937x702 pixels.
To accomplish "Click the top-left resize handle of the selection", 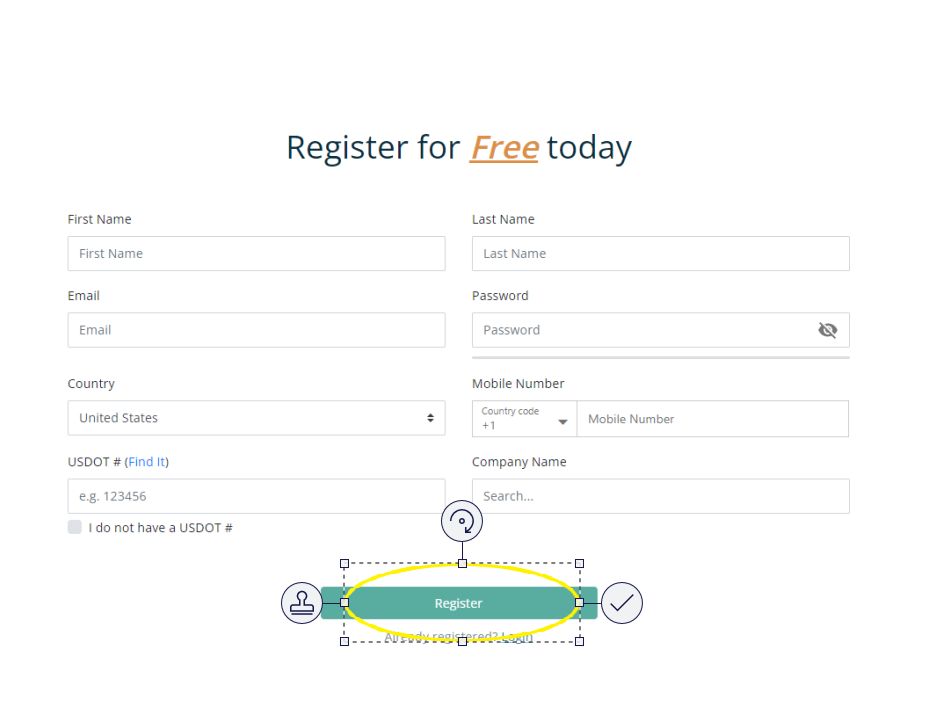I will [345, 564].
